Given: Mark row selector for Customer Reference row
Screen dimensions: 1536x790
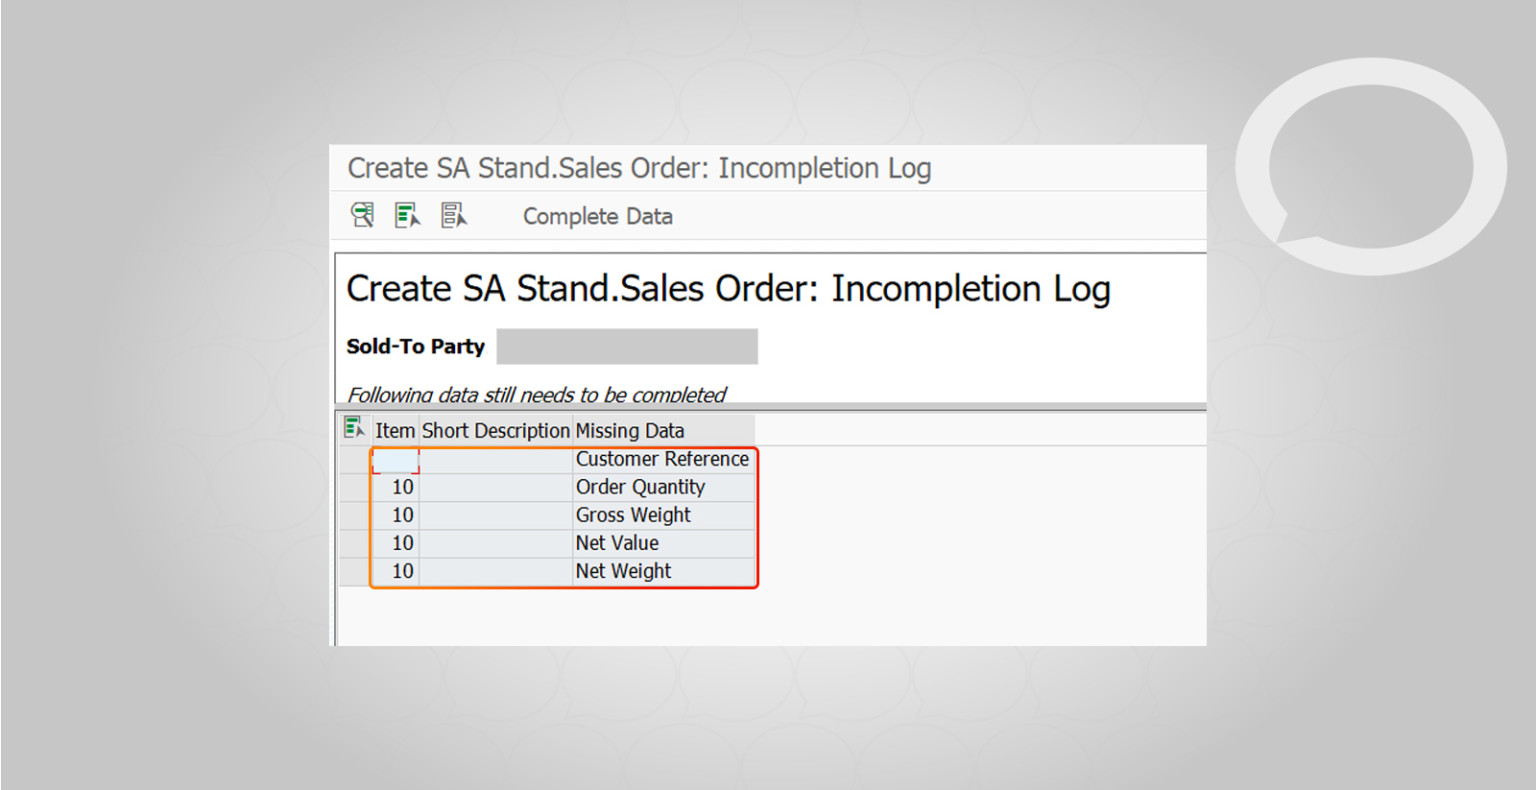Looking at the screenshot, I should (355, 459).
